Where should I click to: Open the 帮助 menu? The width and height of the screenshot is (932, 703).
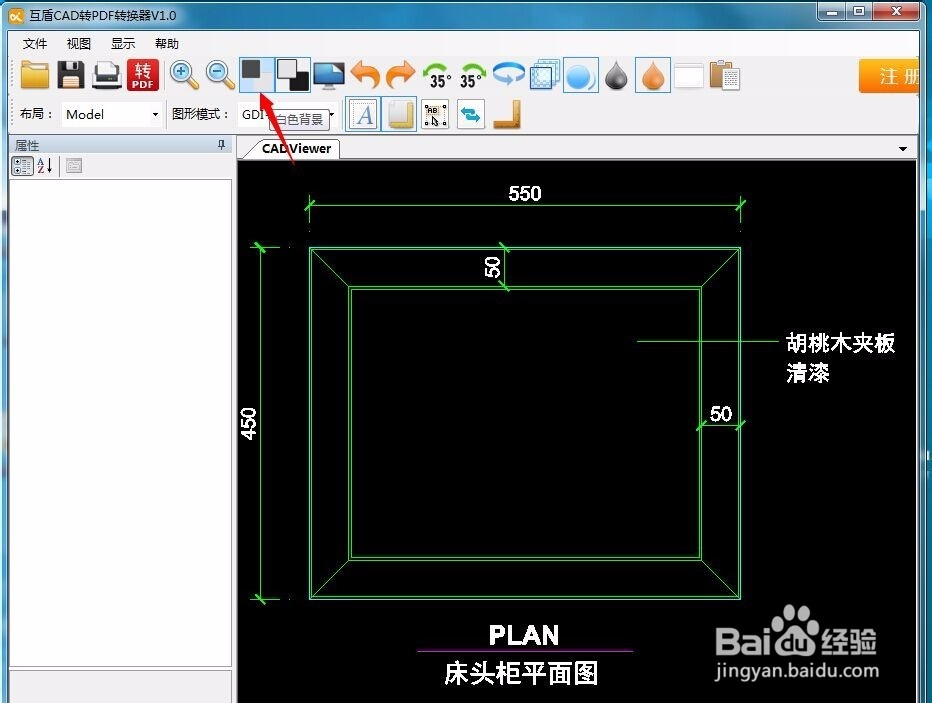167,43
